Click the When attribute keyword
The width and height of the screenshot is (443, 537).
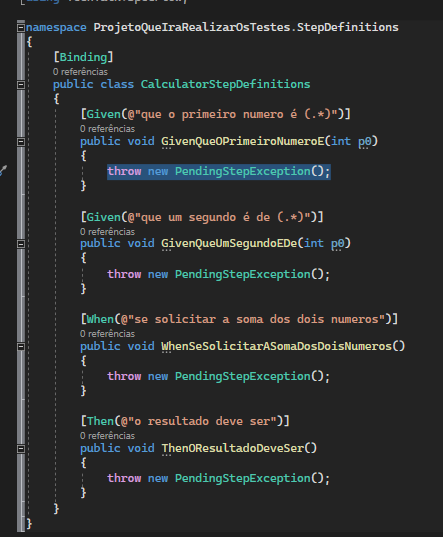point(100,319)
